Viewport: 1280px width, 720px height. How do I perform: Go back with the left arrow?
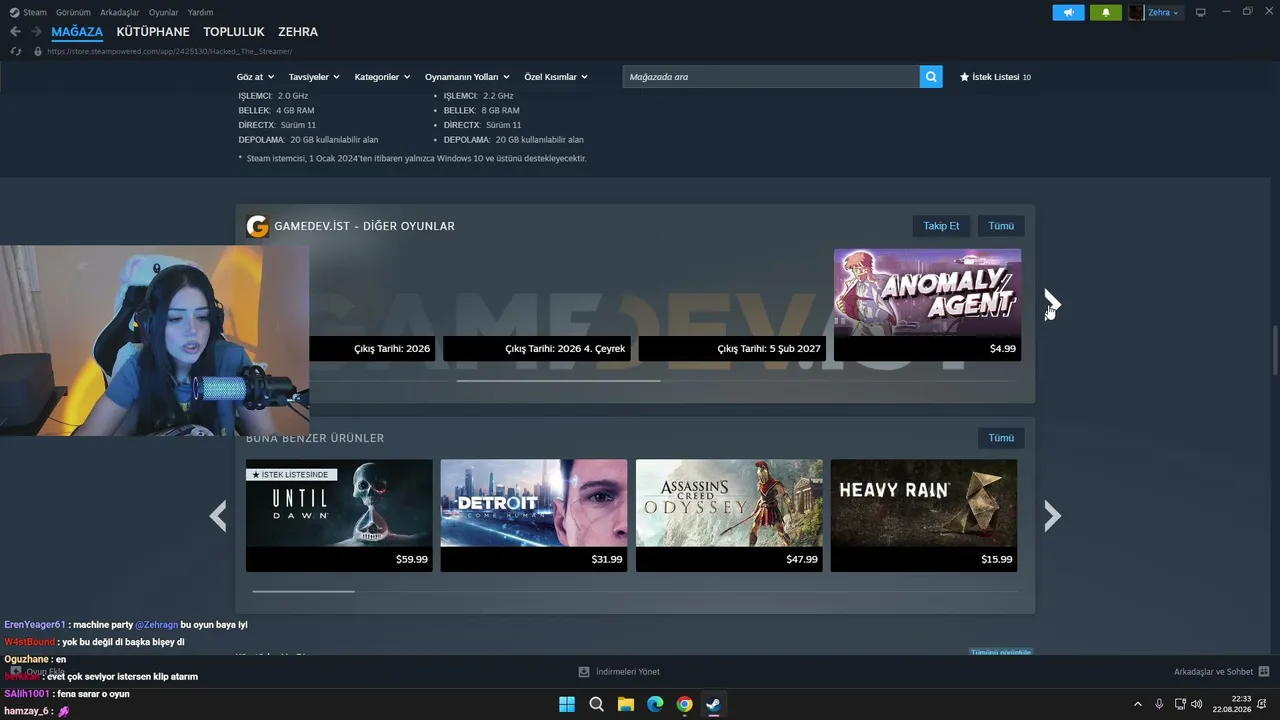(x=15, y=32)
